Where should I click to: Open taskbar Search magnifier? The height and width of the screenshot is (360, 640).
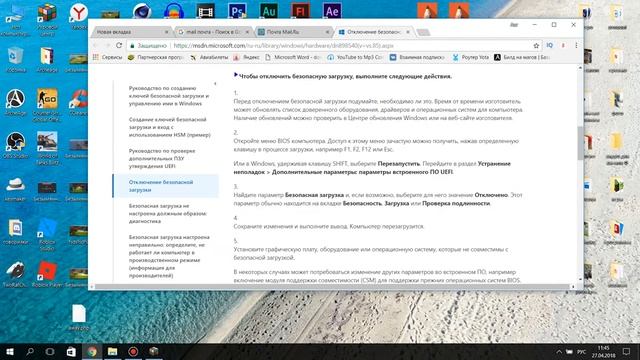(30, 351)
